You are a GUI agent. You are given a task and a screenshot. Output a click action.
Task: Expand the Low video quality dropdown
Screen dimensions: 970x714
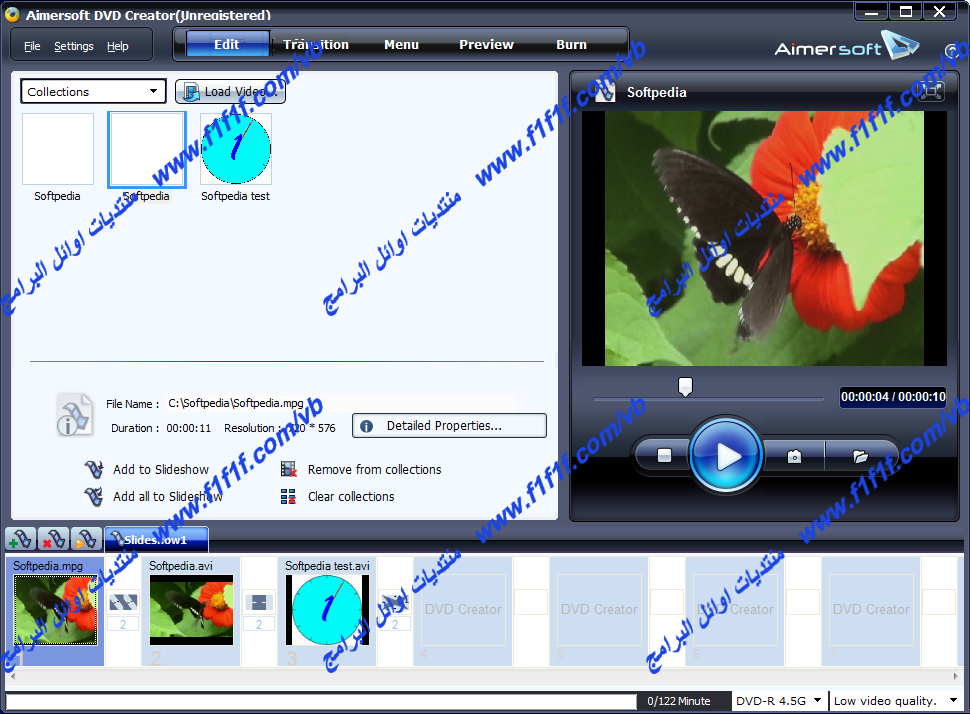897,701
